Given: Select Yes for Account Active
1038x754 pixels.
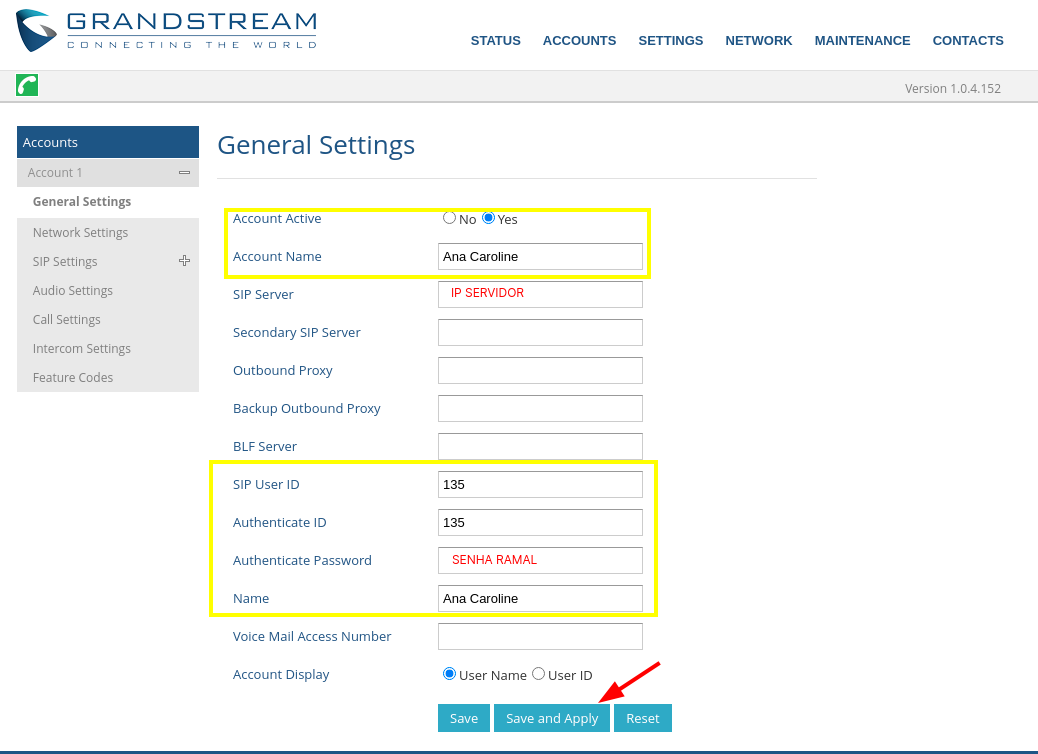Looking at the screenshot, I should point(489,218).
